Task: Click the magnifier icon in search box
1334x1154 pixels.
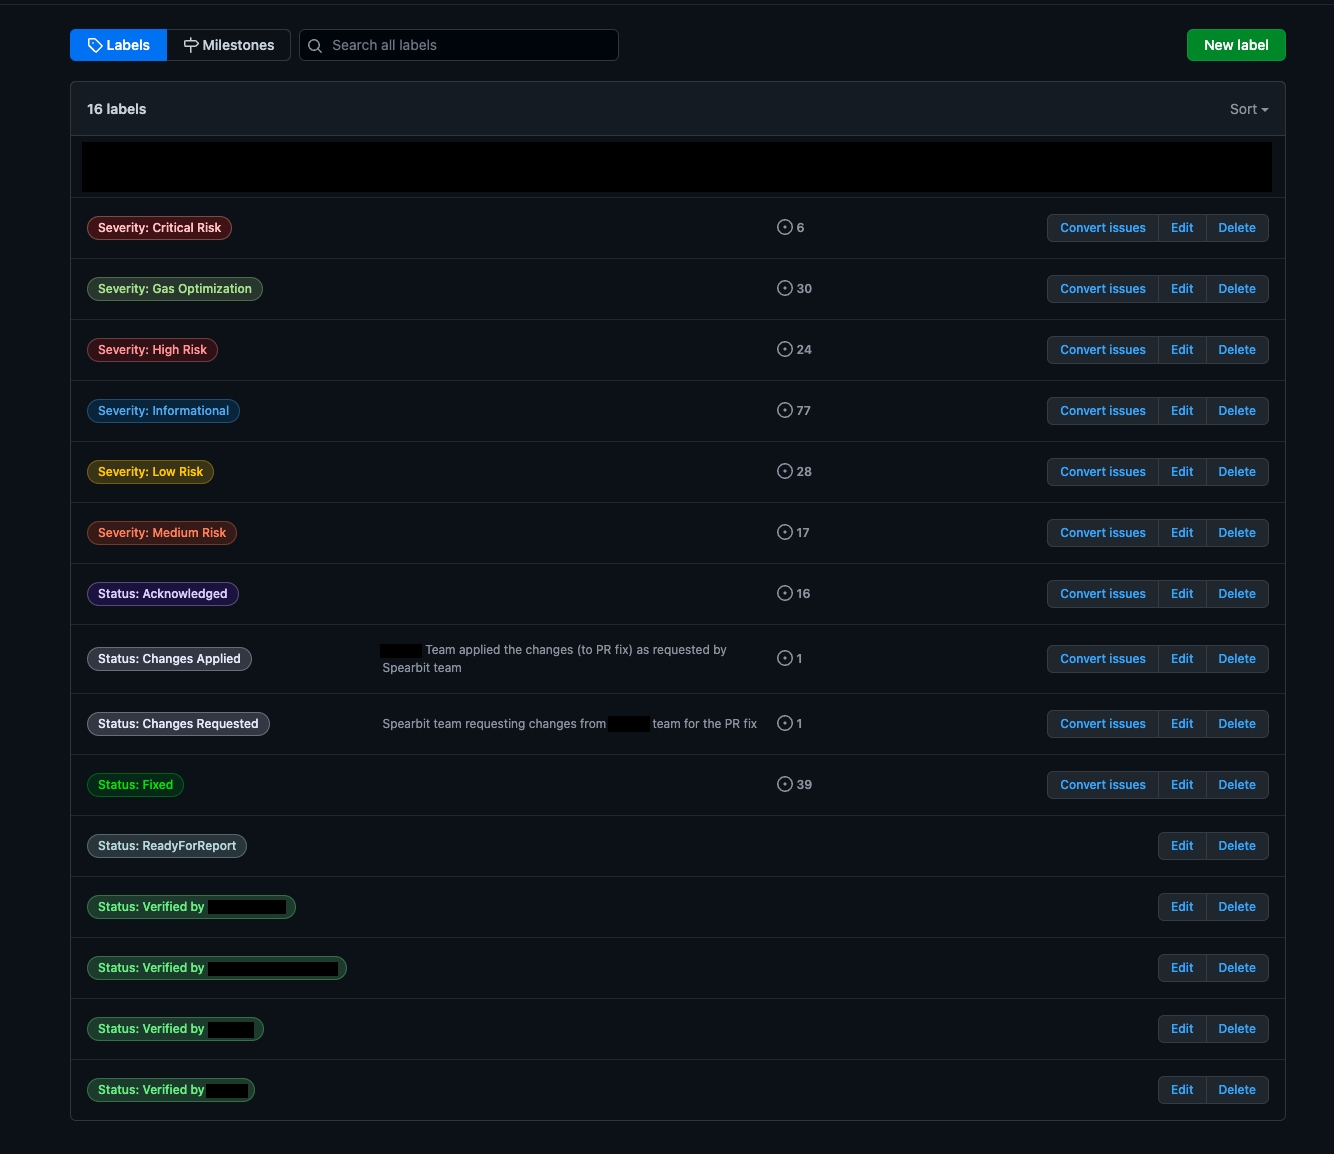Action: [315, 46]
